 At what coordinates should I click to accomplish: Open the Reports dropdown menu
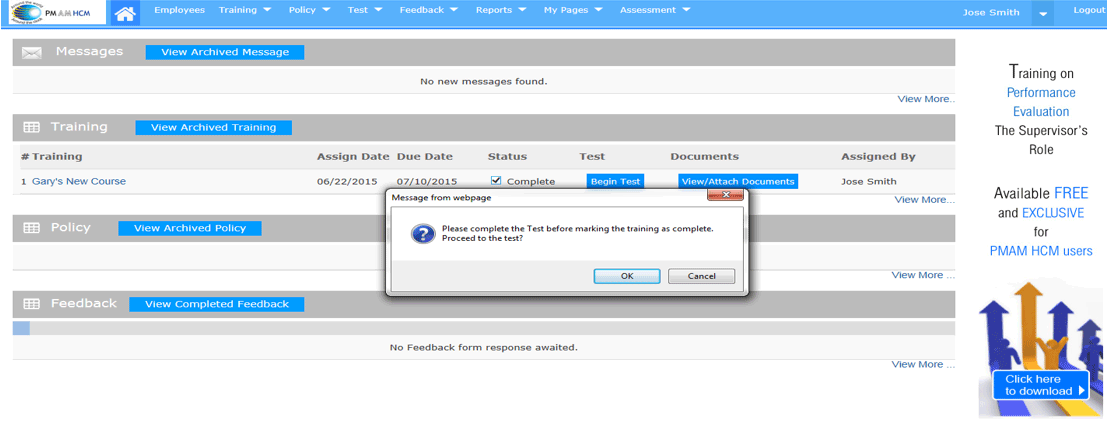coord(501,10)
